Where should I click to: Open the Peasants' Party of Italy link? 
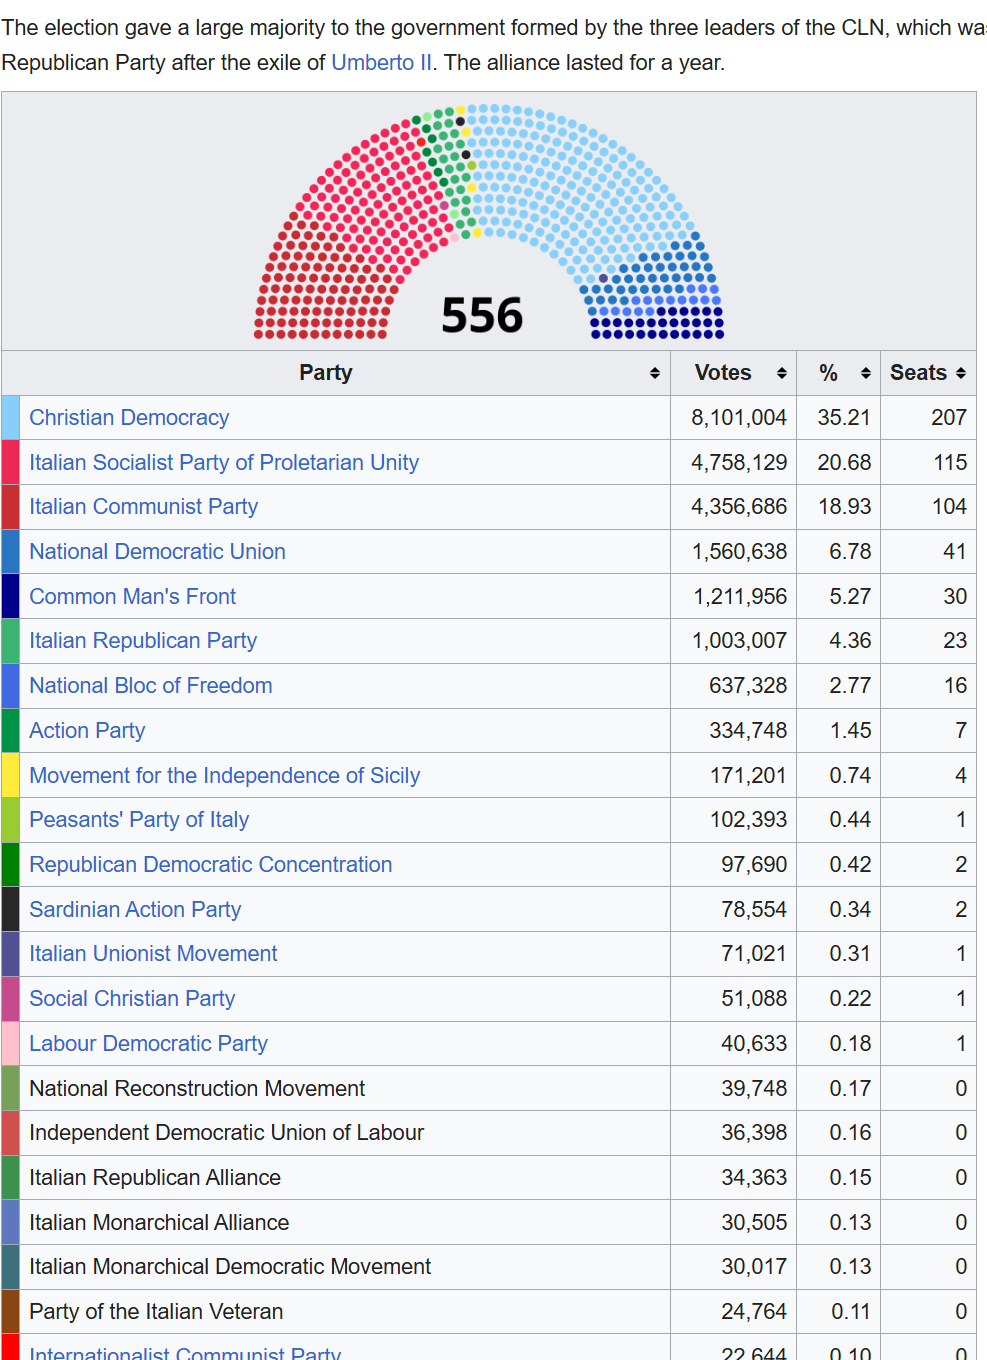[139, 820]
